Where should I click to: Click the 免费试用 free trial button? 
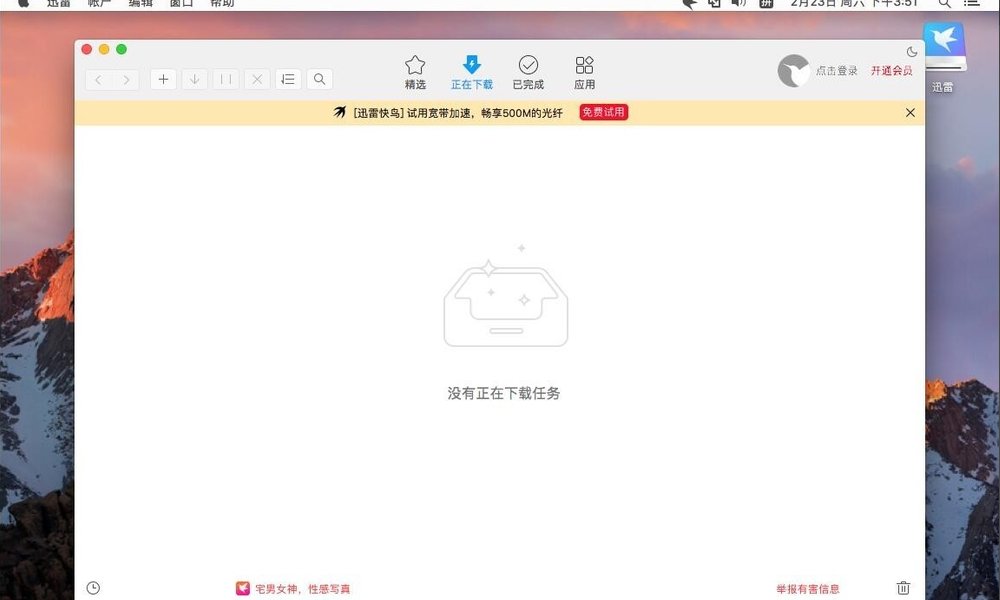[x=602, y=112]
